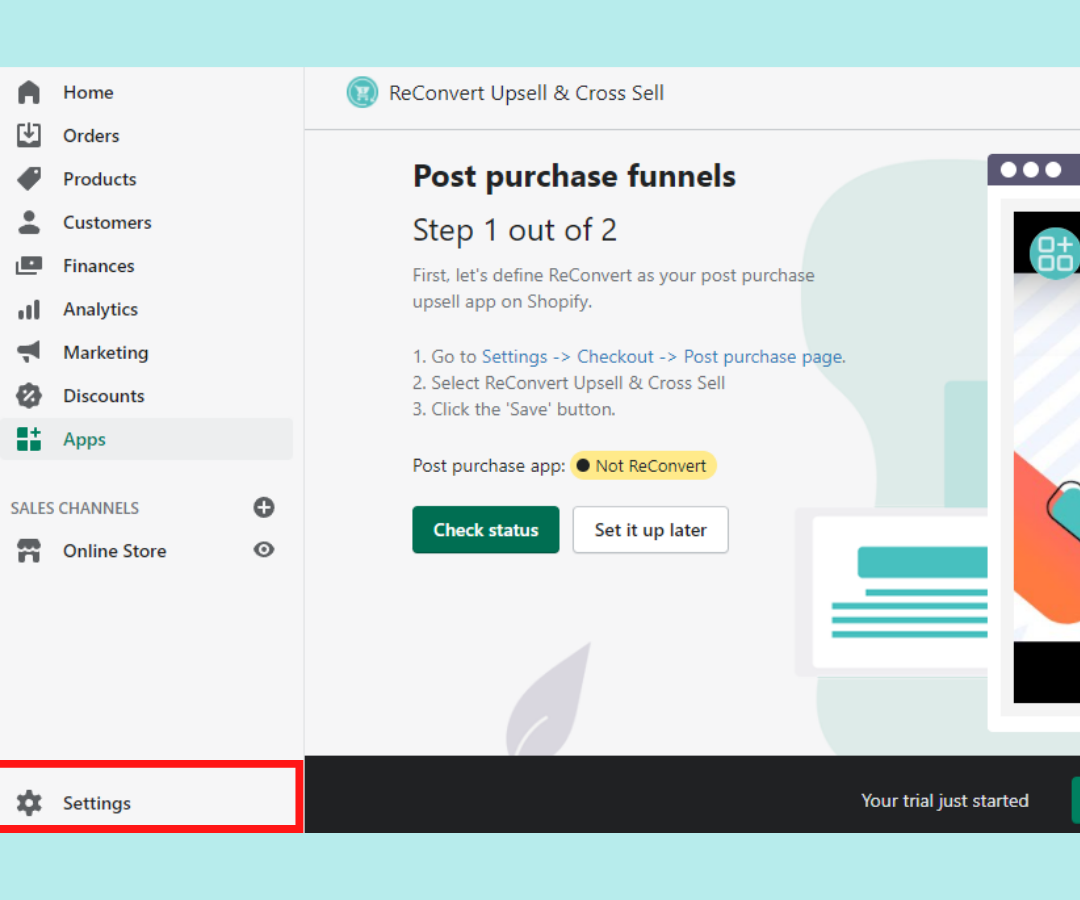Select Apps in the sidebar
The width and height of the screenshot is (1080, 900).
(146, 439)
